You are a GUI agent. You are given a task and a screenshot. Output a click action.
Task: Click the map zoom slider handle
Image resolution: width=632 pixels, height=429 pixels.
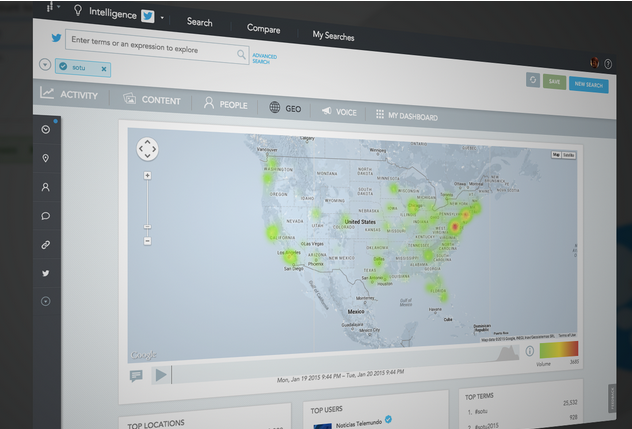(148, 227)
